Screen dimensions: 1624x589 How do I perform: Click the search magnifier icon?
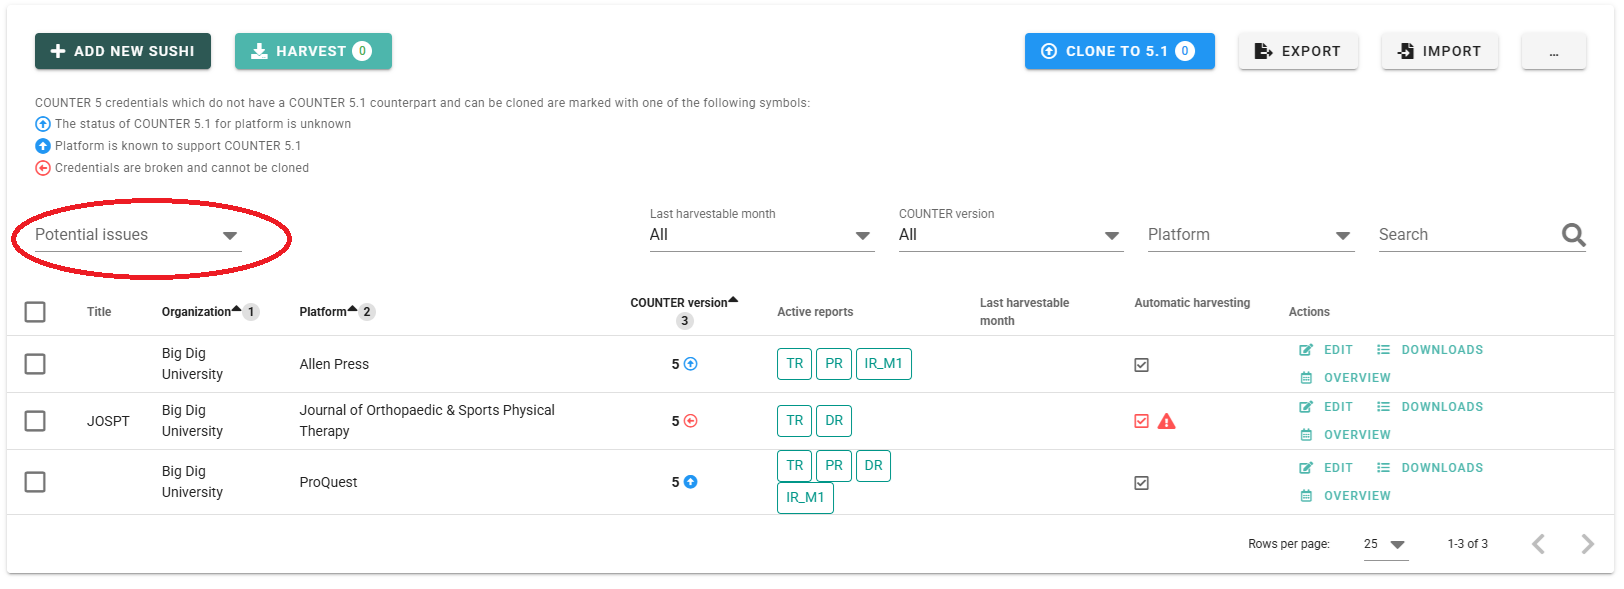coord(1573,235)
